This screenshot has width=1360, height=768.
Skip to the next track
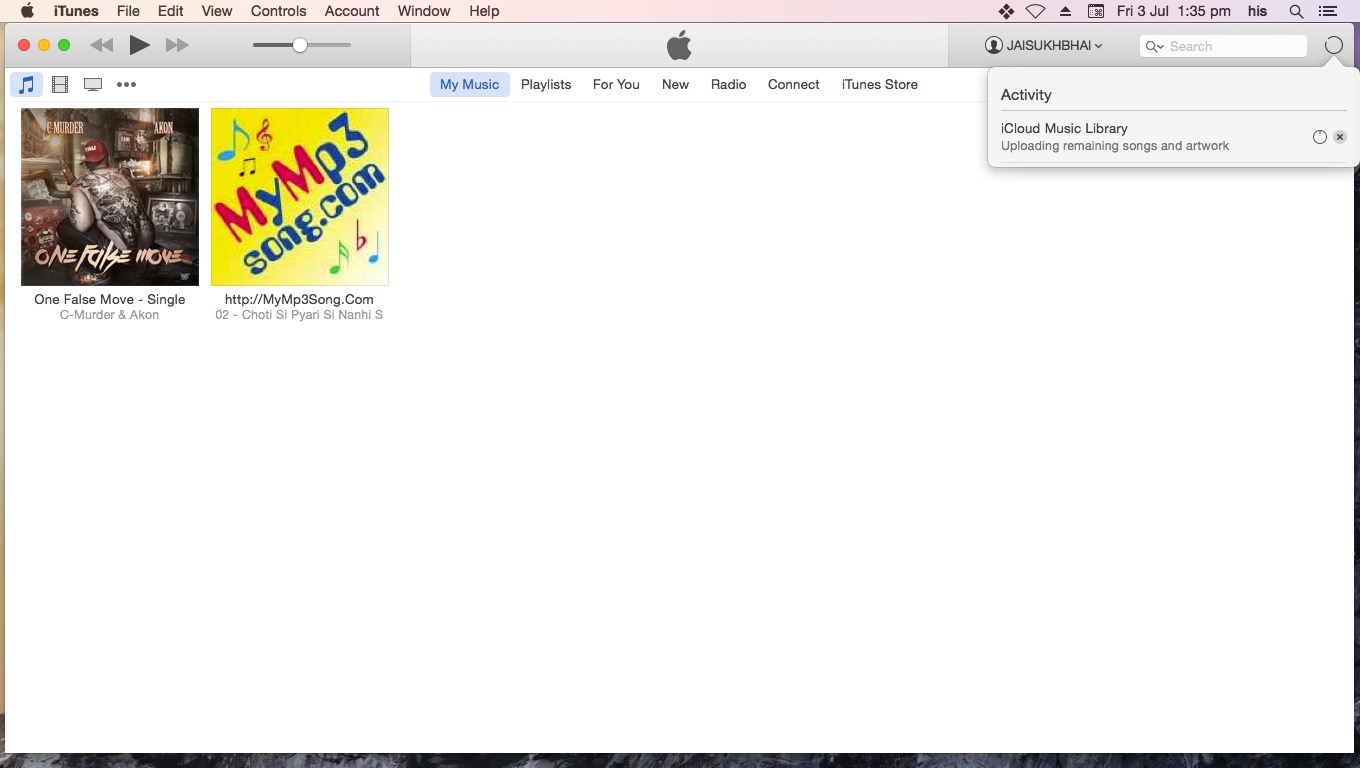click(177, 45)
